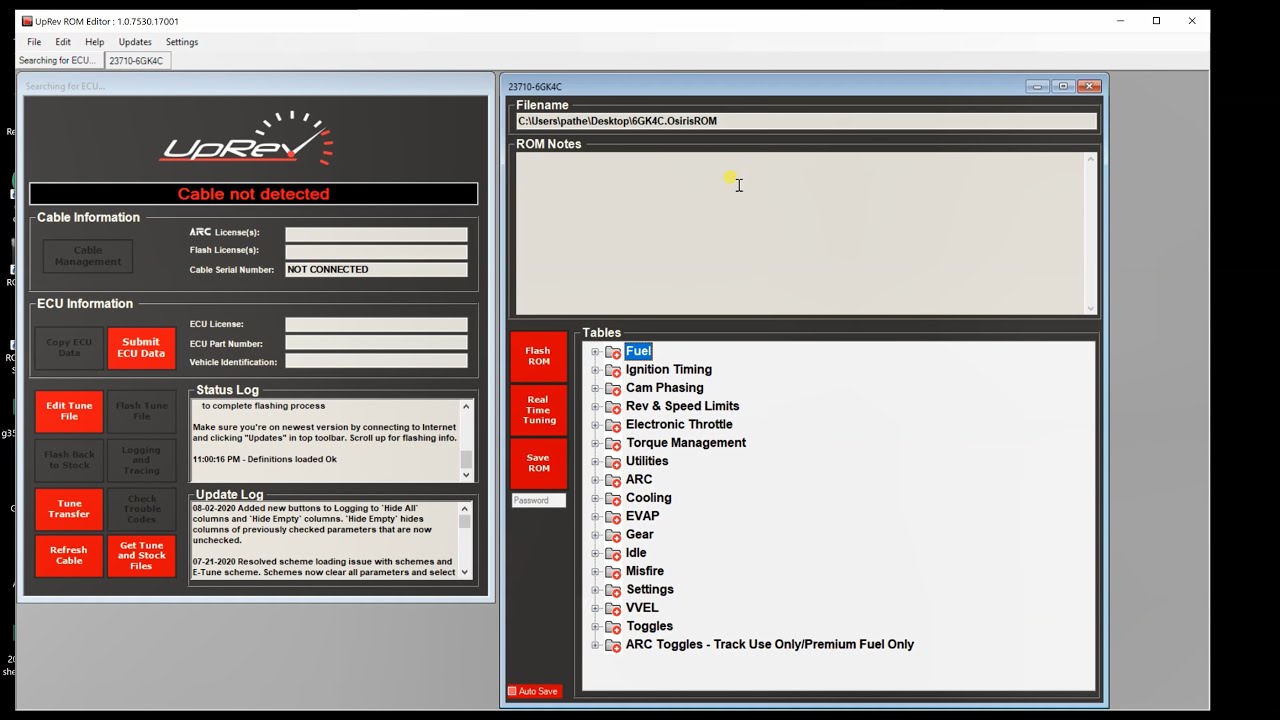Select the EVAP tree label
The height and width of the screenshot is (720, 1280).
tap(643, 516)
